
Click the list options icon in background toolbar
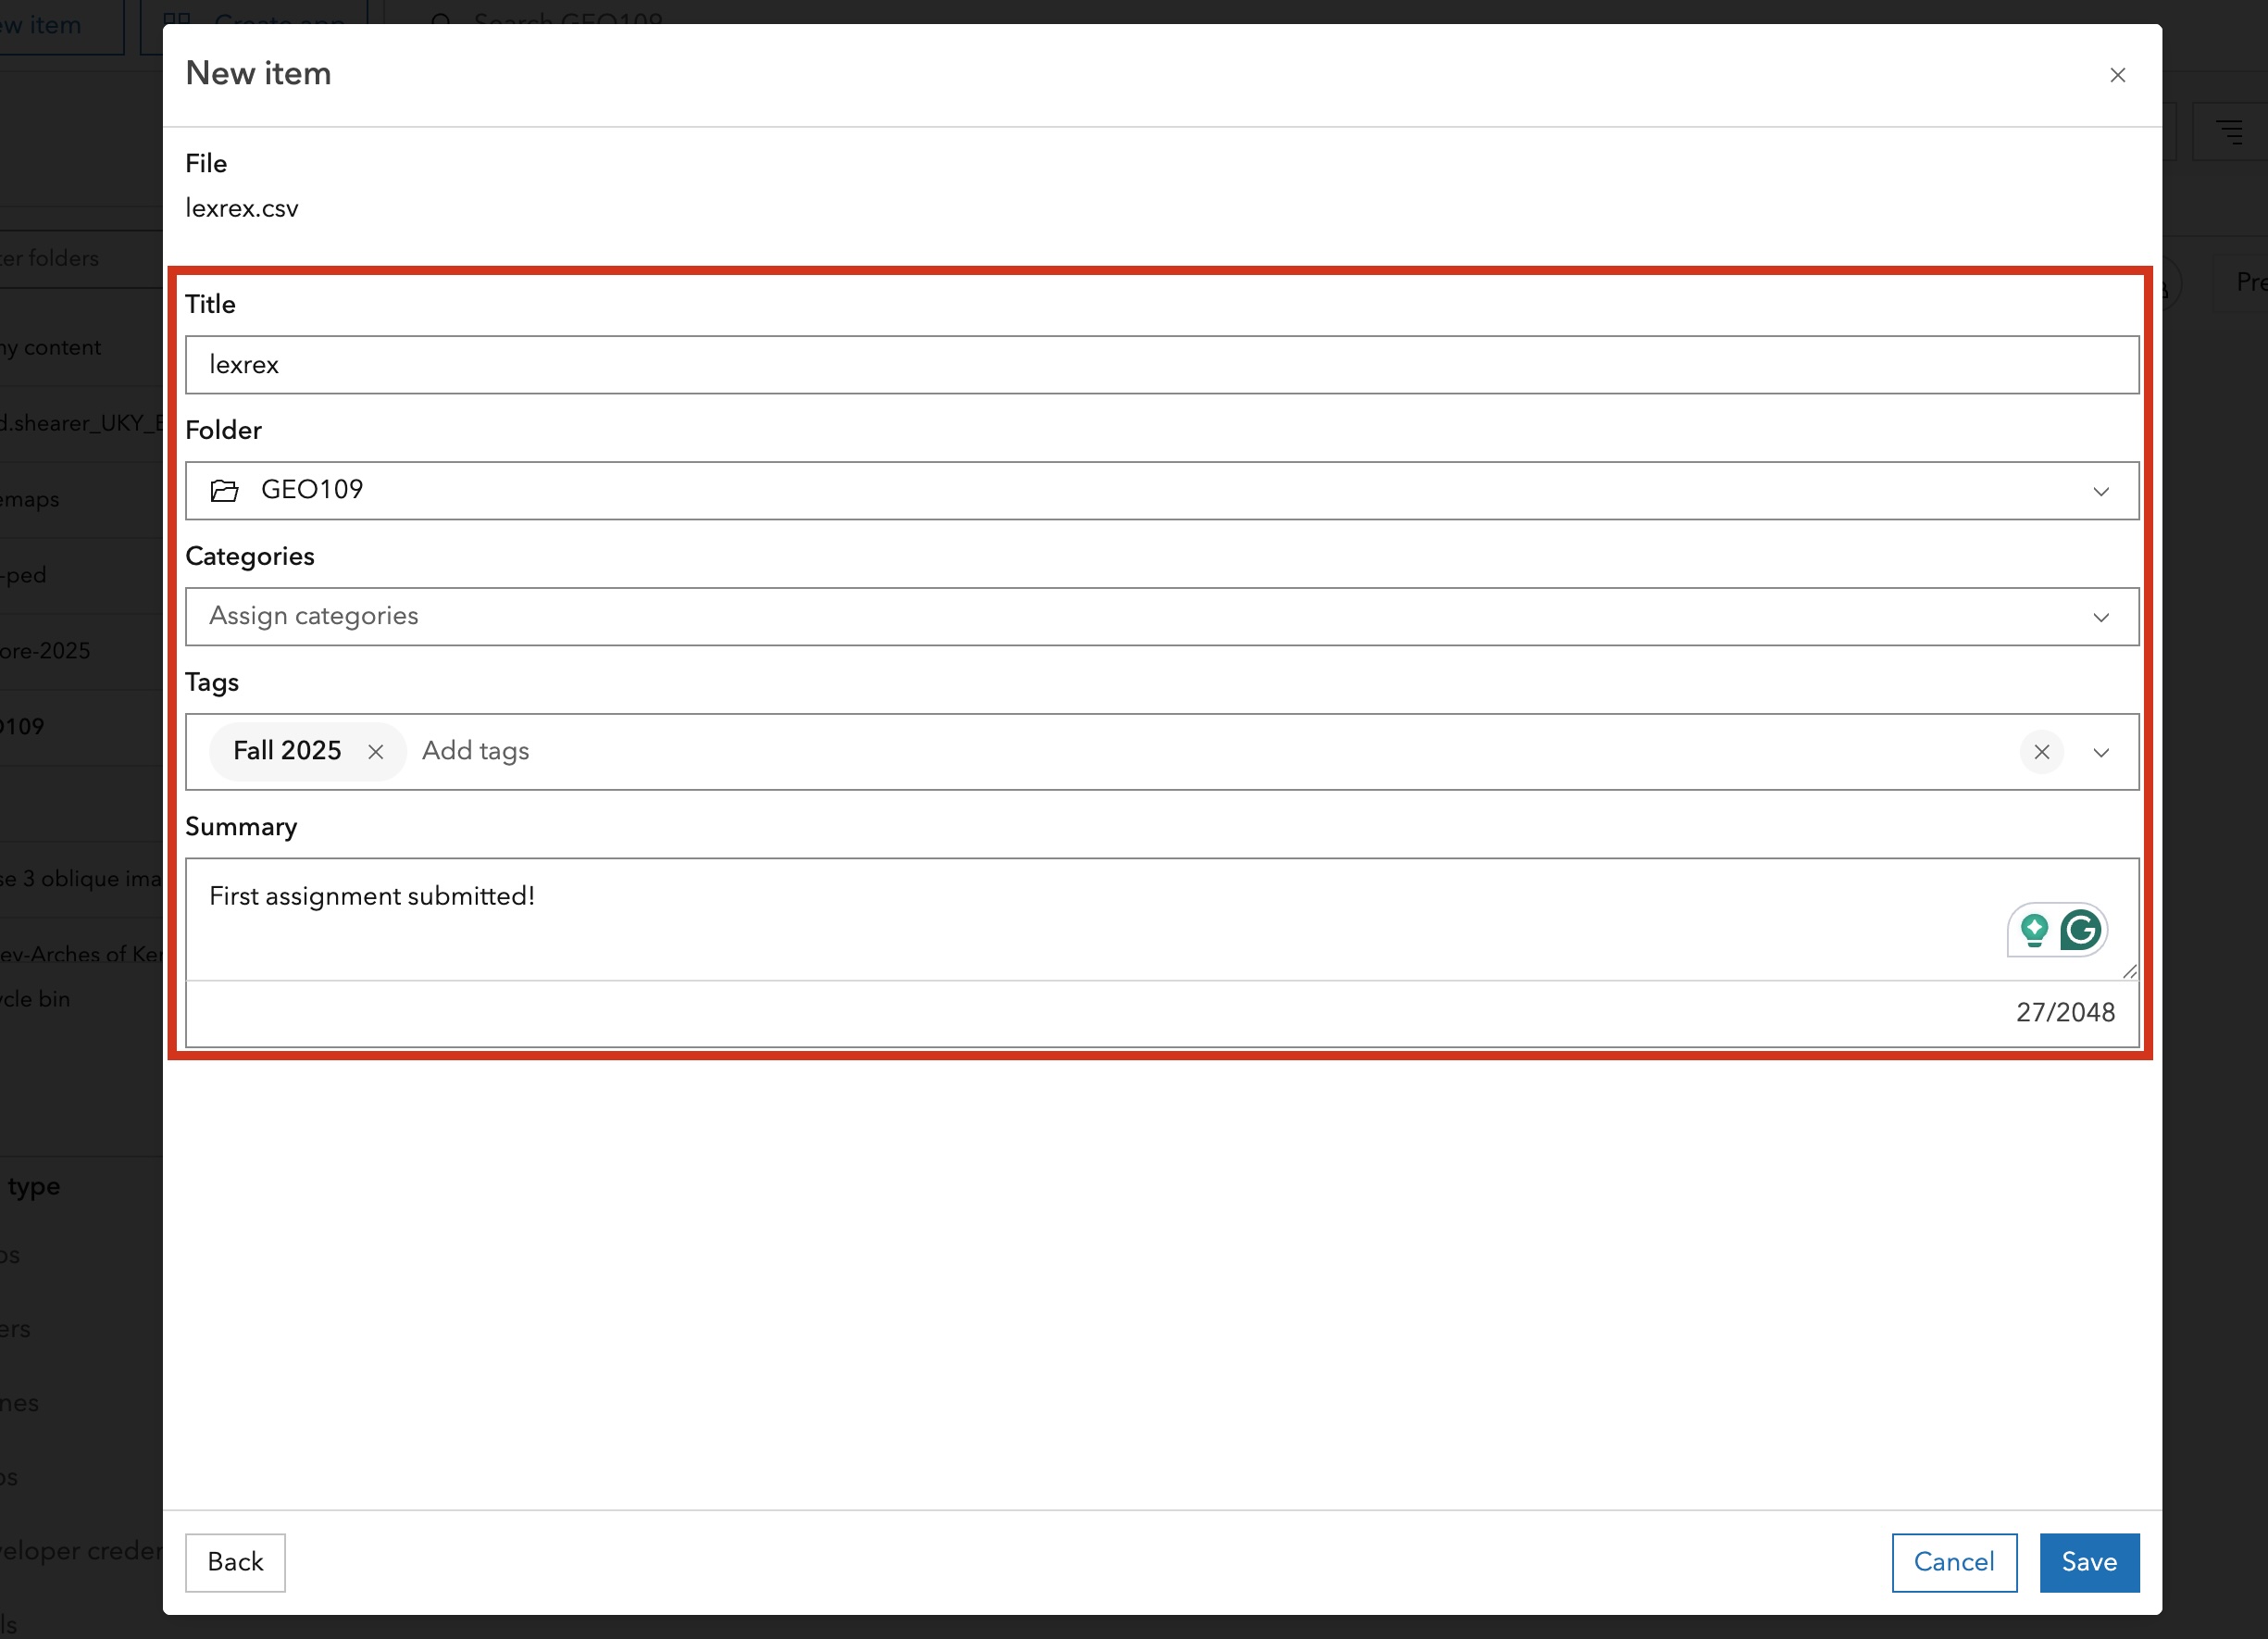[x=2230, y=131]
